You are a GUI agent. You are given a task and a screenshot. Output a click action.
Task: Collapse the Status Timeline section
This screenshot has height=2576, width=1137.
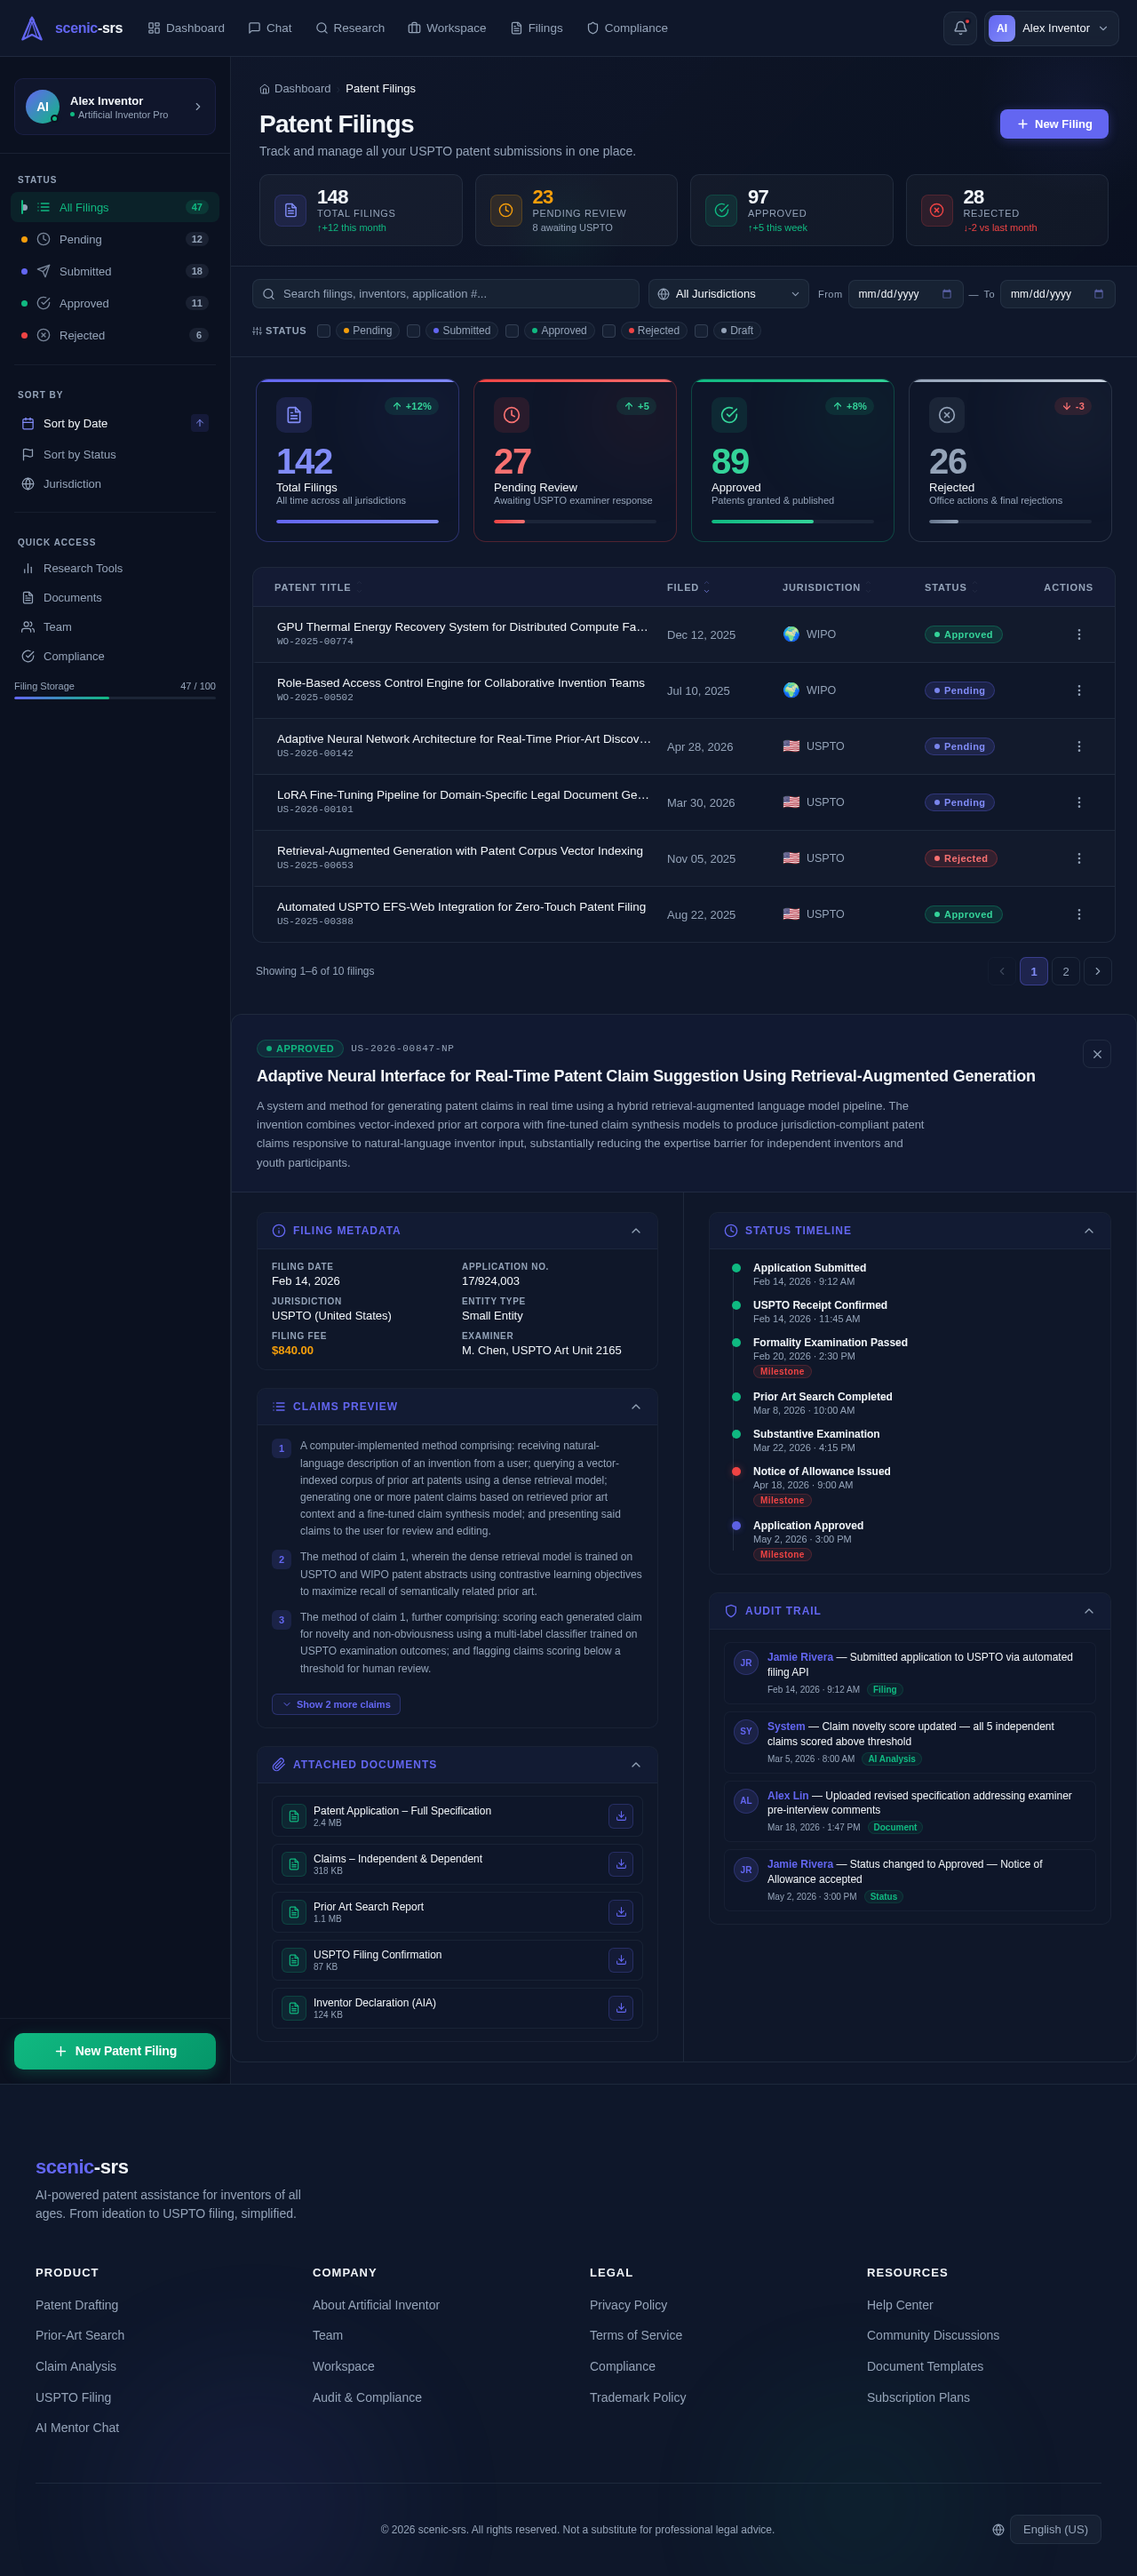(x=1089, y=1231)
